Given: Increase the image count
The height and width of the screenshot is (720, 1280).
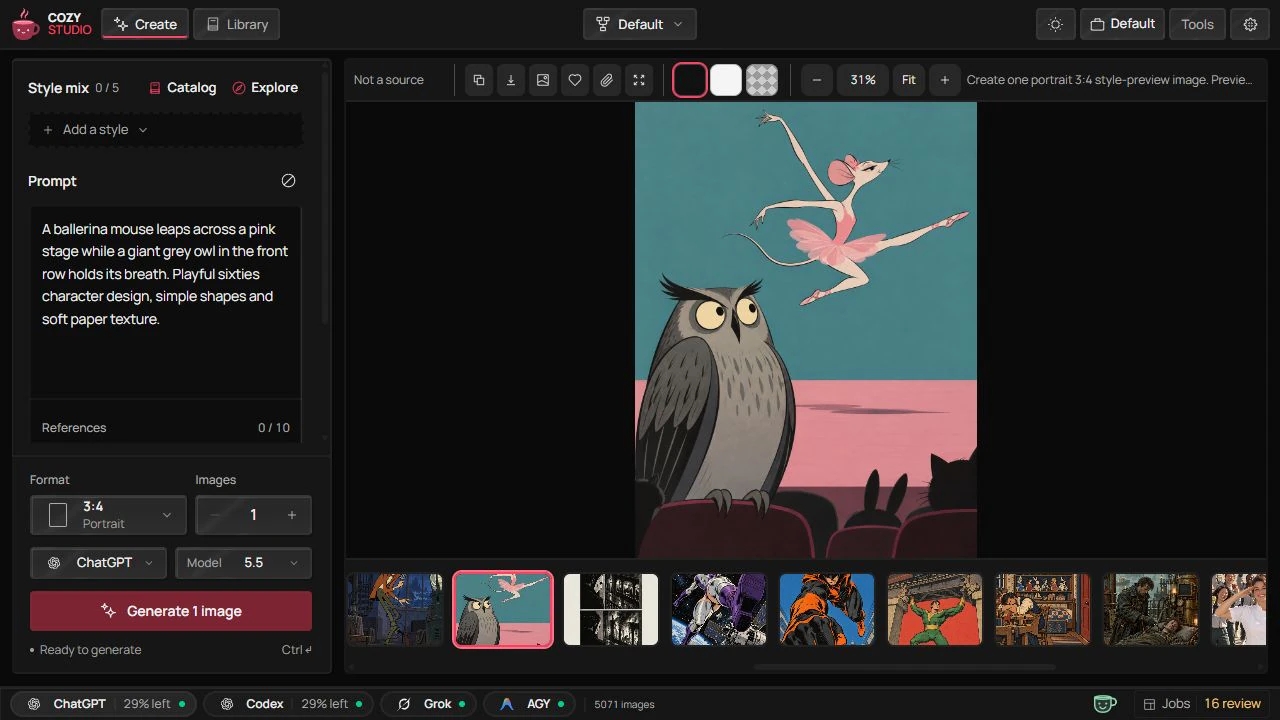Looking at the screenshot, I should (x=292, y=515).
